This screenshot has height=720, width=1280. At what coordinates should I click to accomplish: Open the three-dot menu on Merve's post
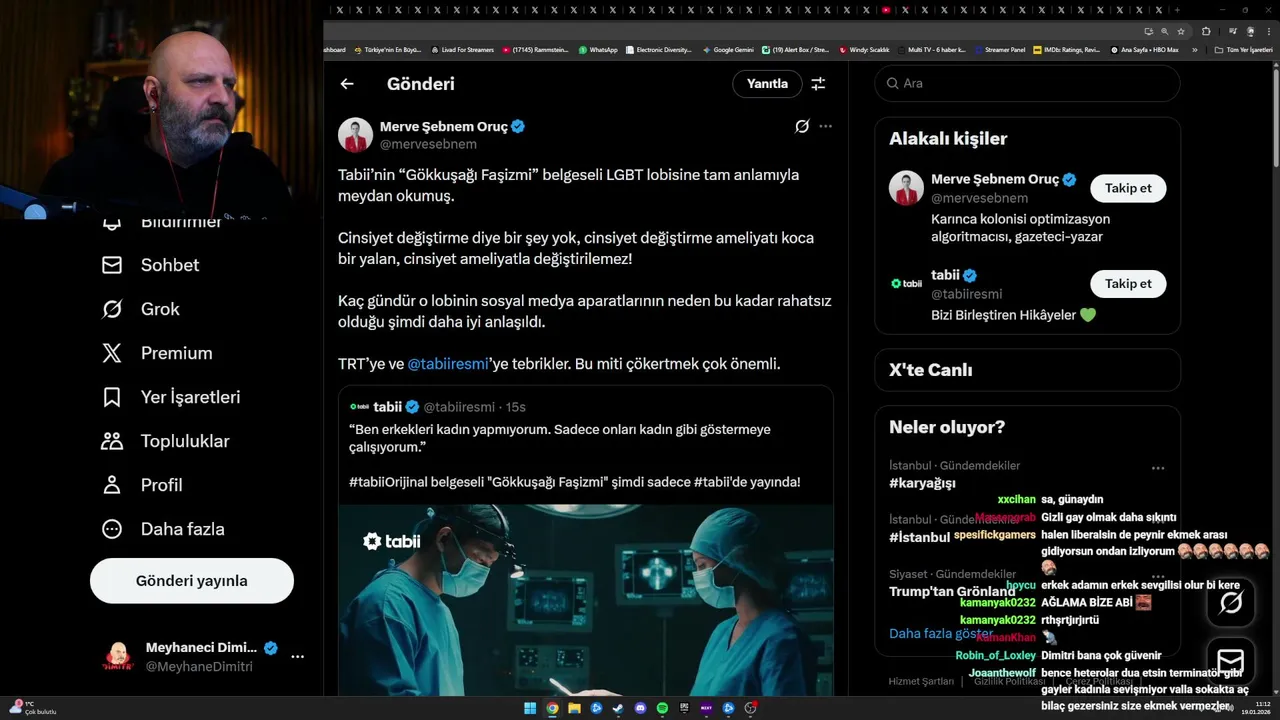pyautogui.click(x=825, y=126)
